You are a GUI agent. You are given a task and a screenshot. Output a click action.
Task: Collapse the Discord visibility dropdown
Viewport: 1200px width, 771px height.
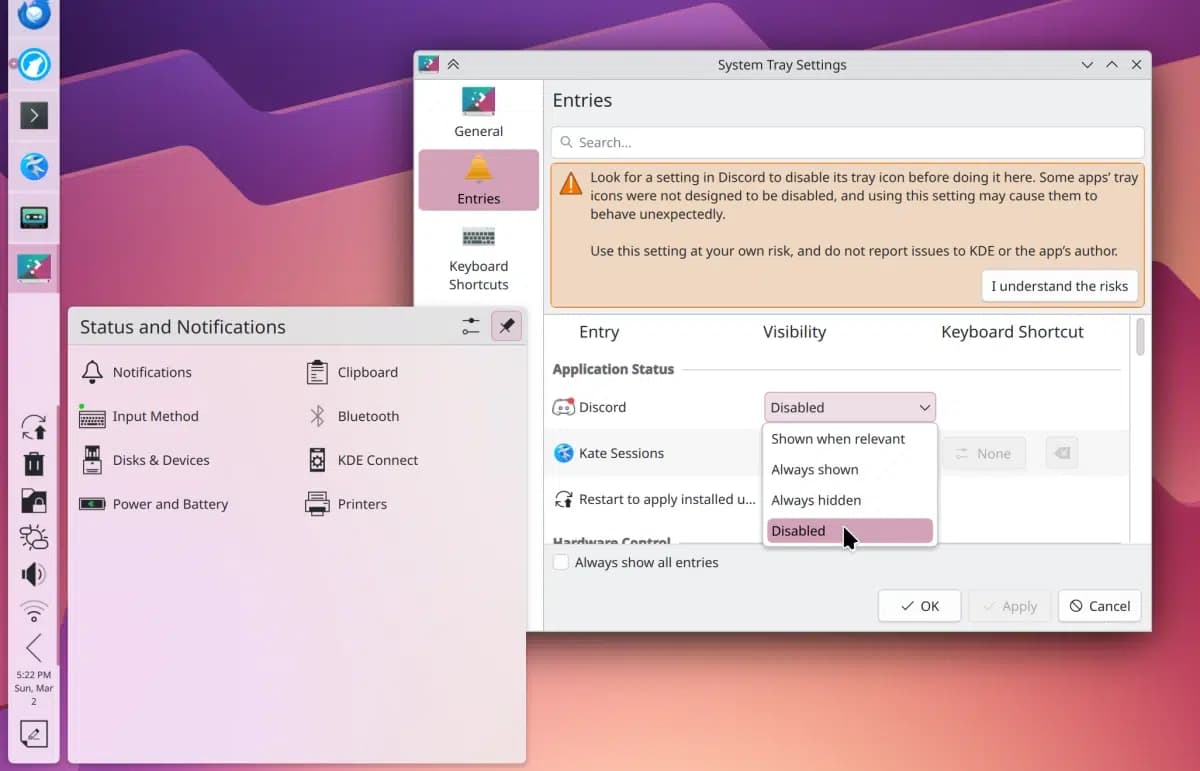(849, 407)
